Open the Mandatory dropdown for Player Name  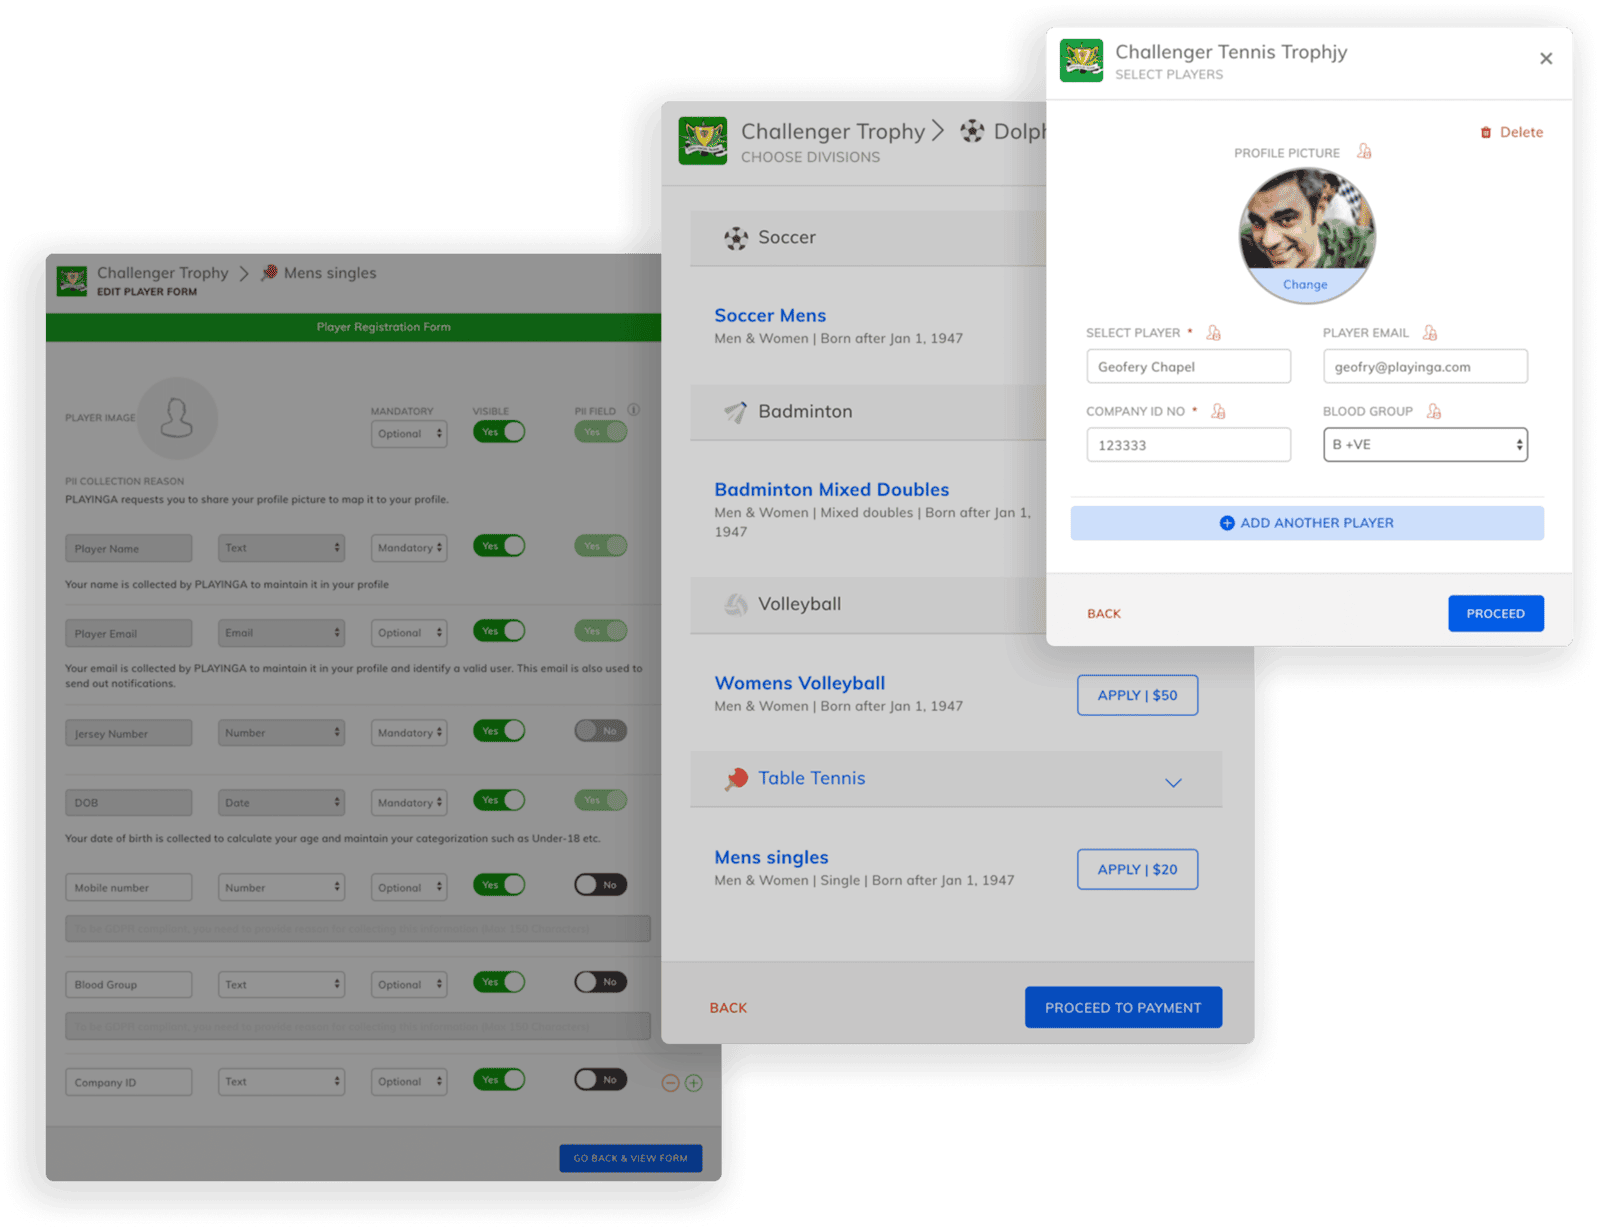pos(409,548)
